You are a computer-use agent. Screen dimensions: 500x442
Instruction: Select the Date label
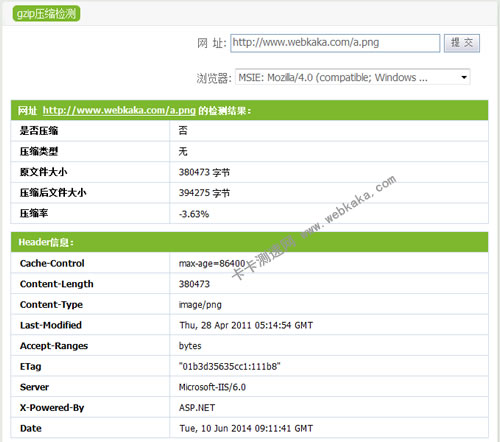[x=31, y=428]
